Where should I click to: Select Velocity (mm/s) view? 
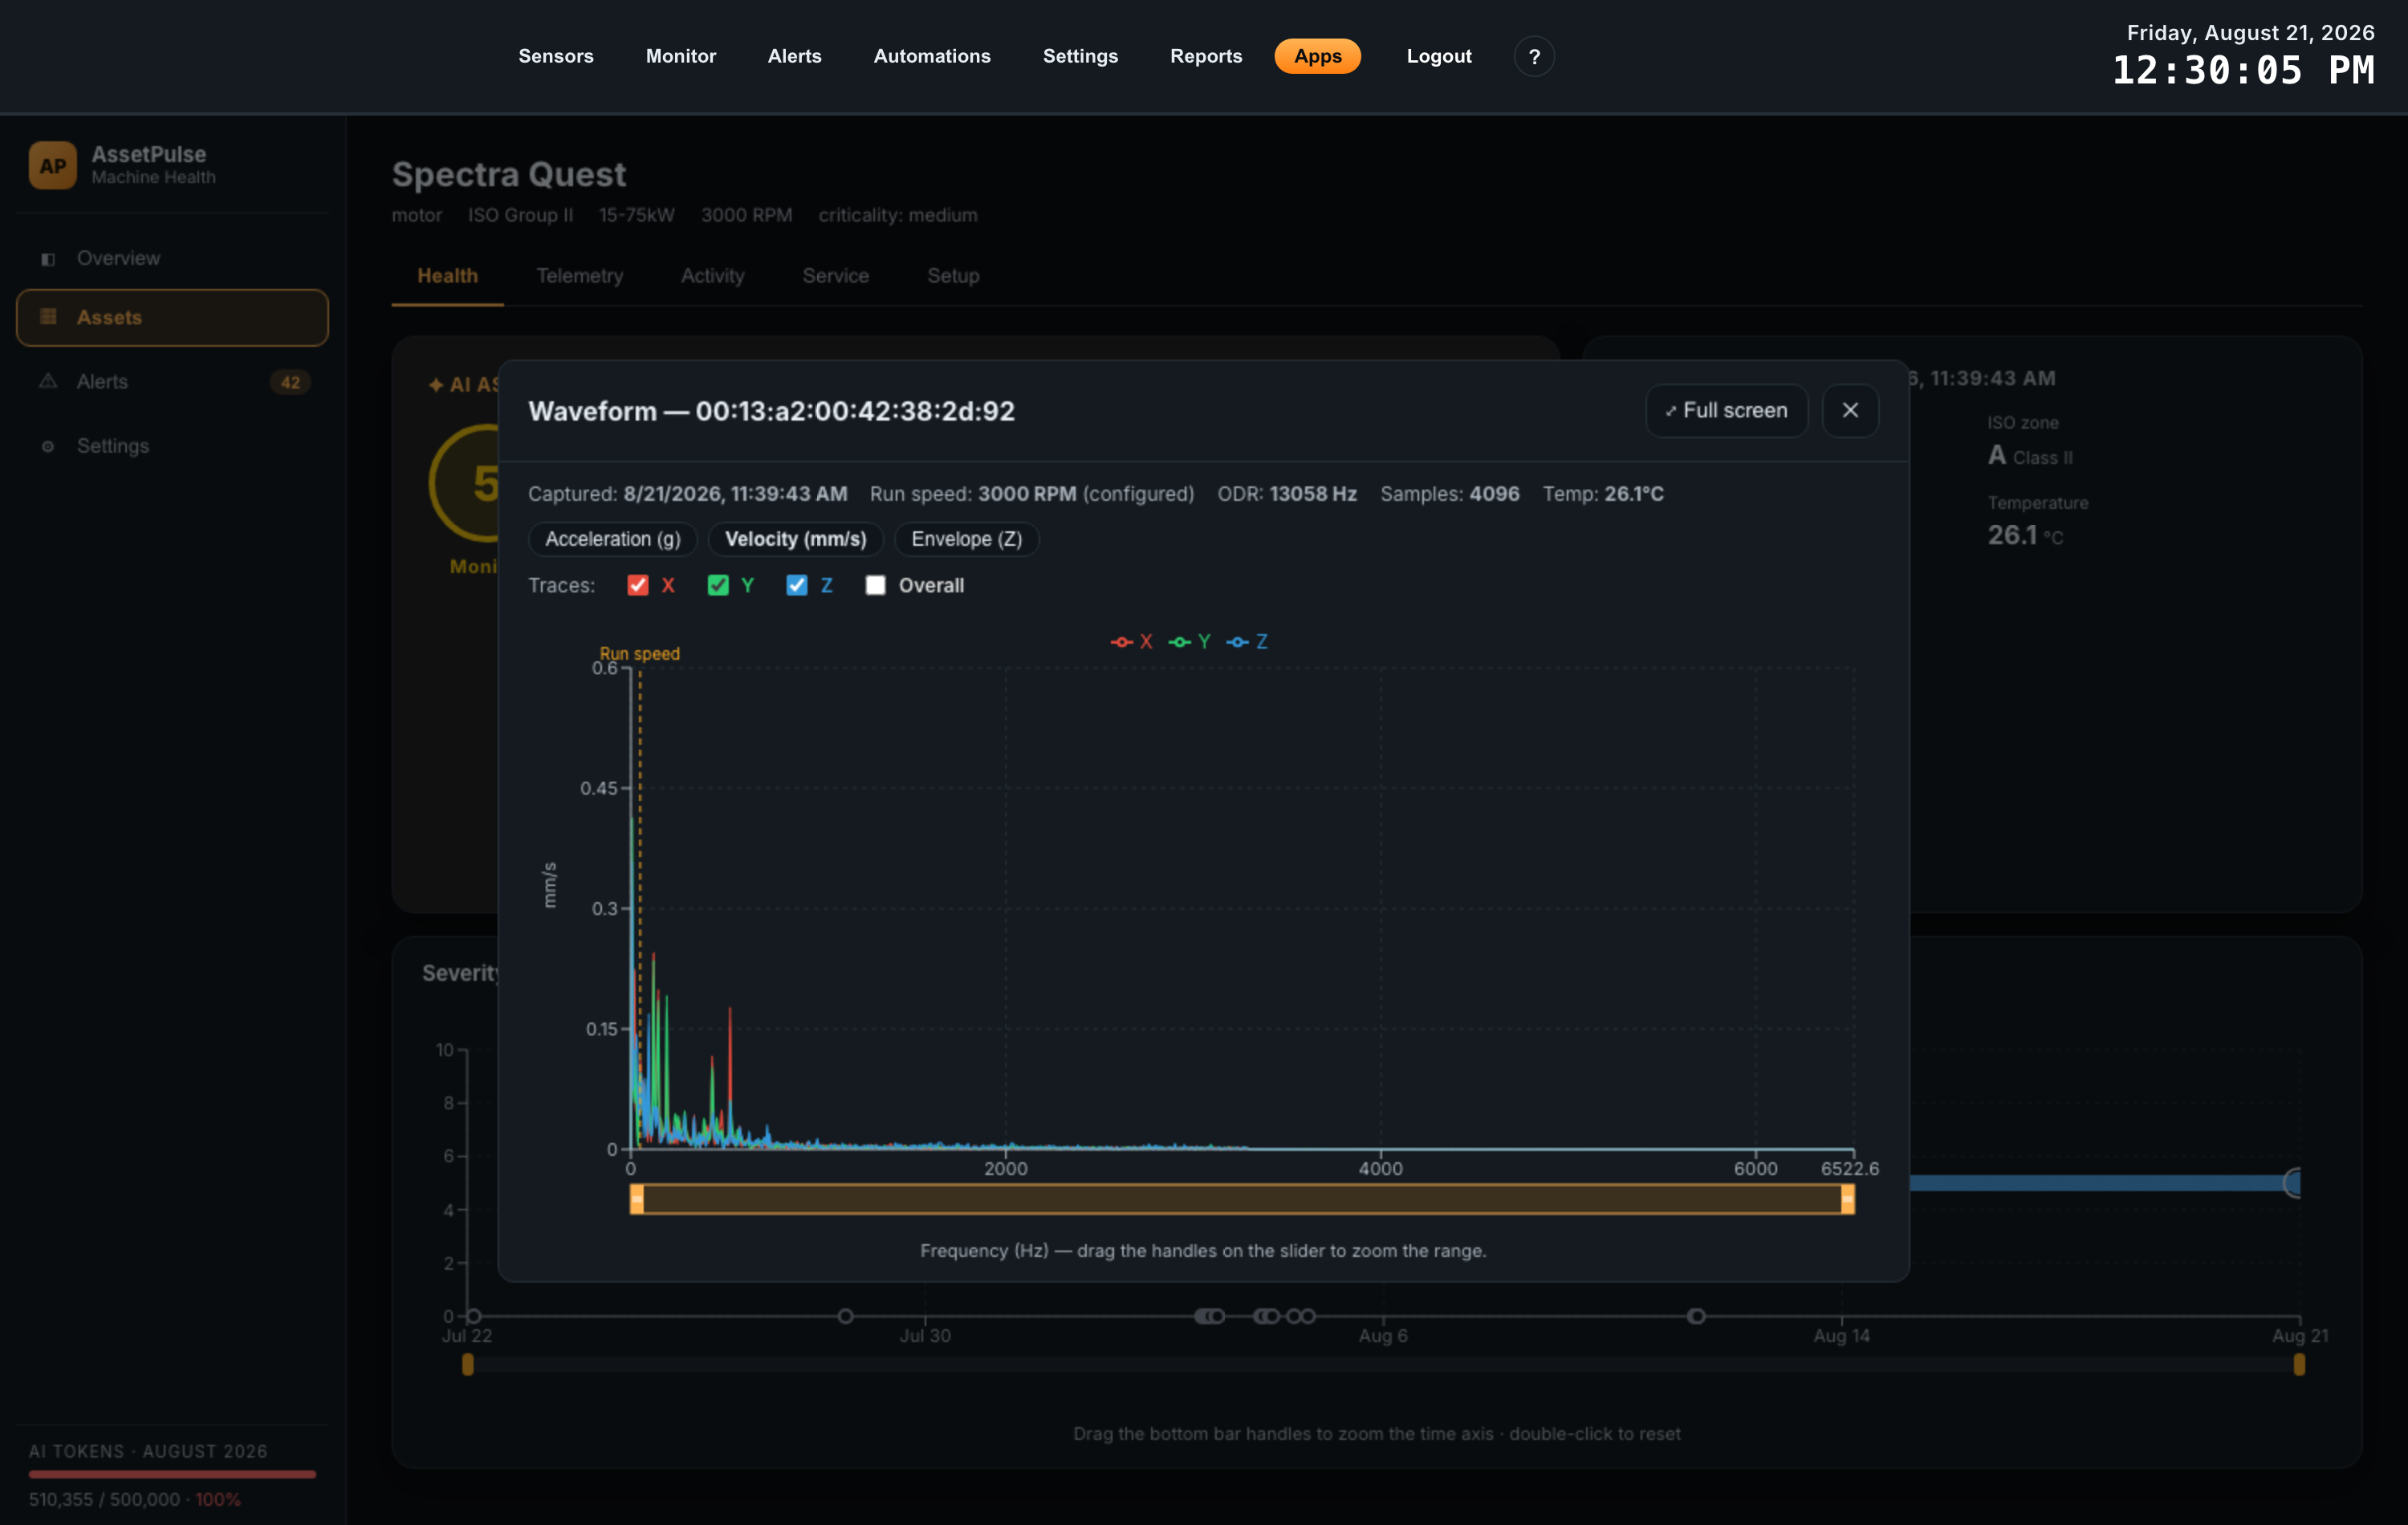[796, 539]
